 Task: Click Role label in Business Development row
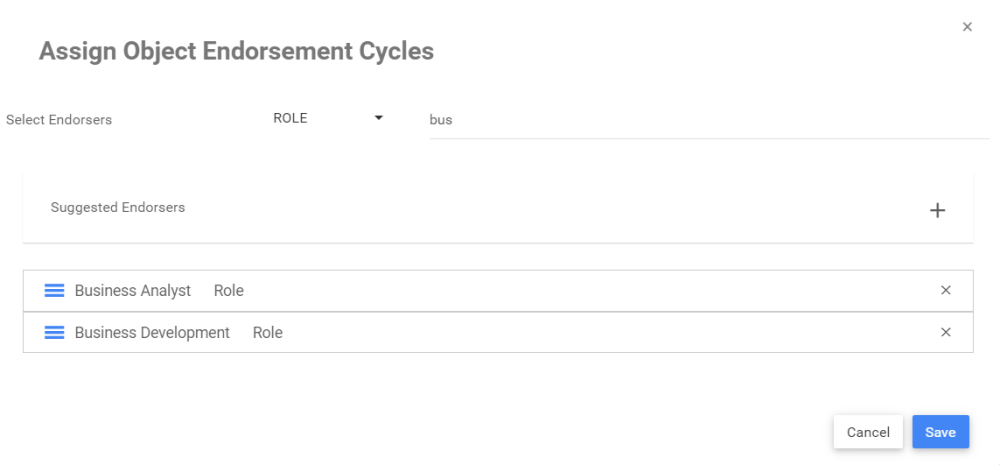[x=268, y=333]
